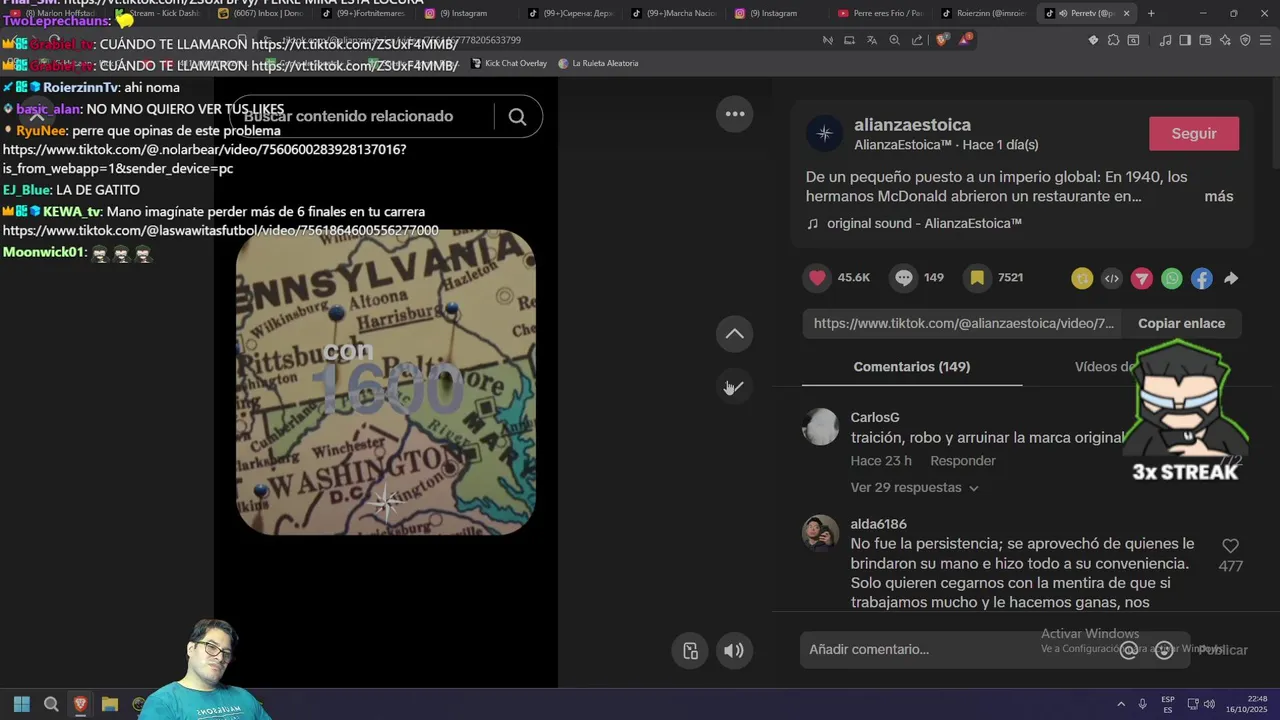Like the video with the heart icon
The image size is (1280, 720).
[x=818, y=278]
